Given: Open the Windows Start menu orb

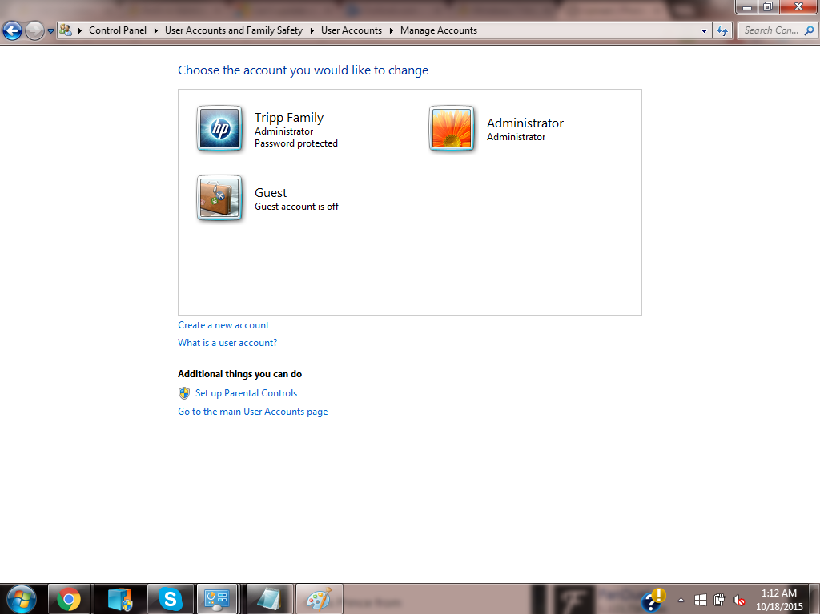Looking at the screenshot, I should [21, 599].
